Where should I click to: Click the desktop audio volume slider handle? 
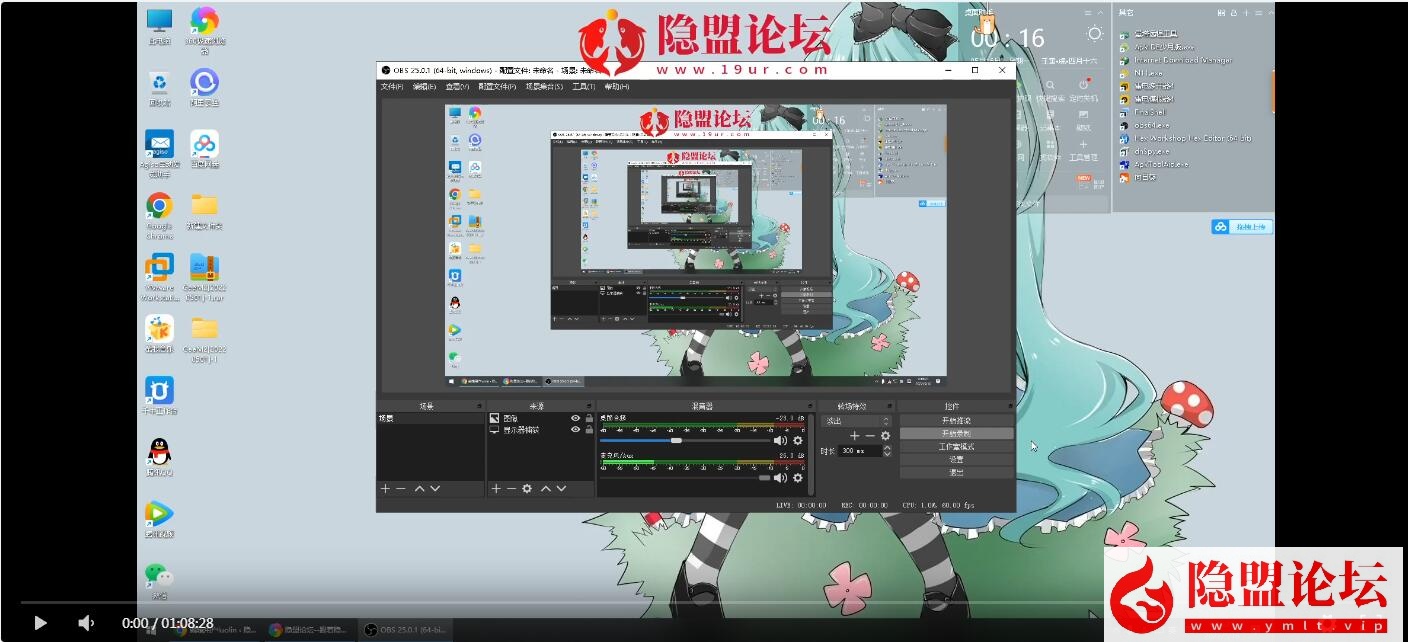point(676,440)
